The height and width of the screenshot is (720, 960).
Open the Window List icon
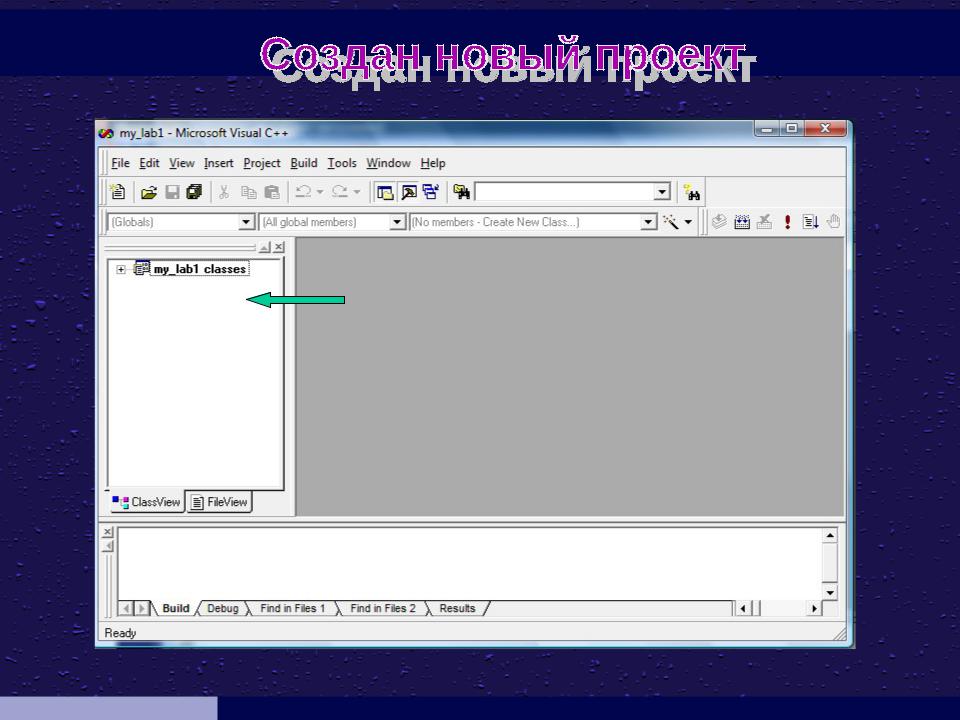(431, 192)
